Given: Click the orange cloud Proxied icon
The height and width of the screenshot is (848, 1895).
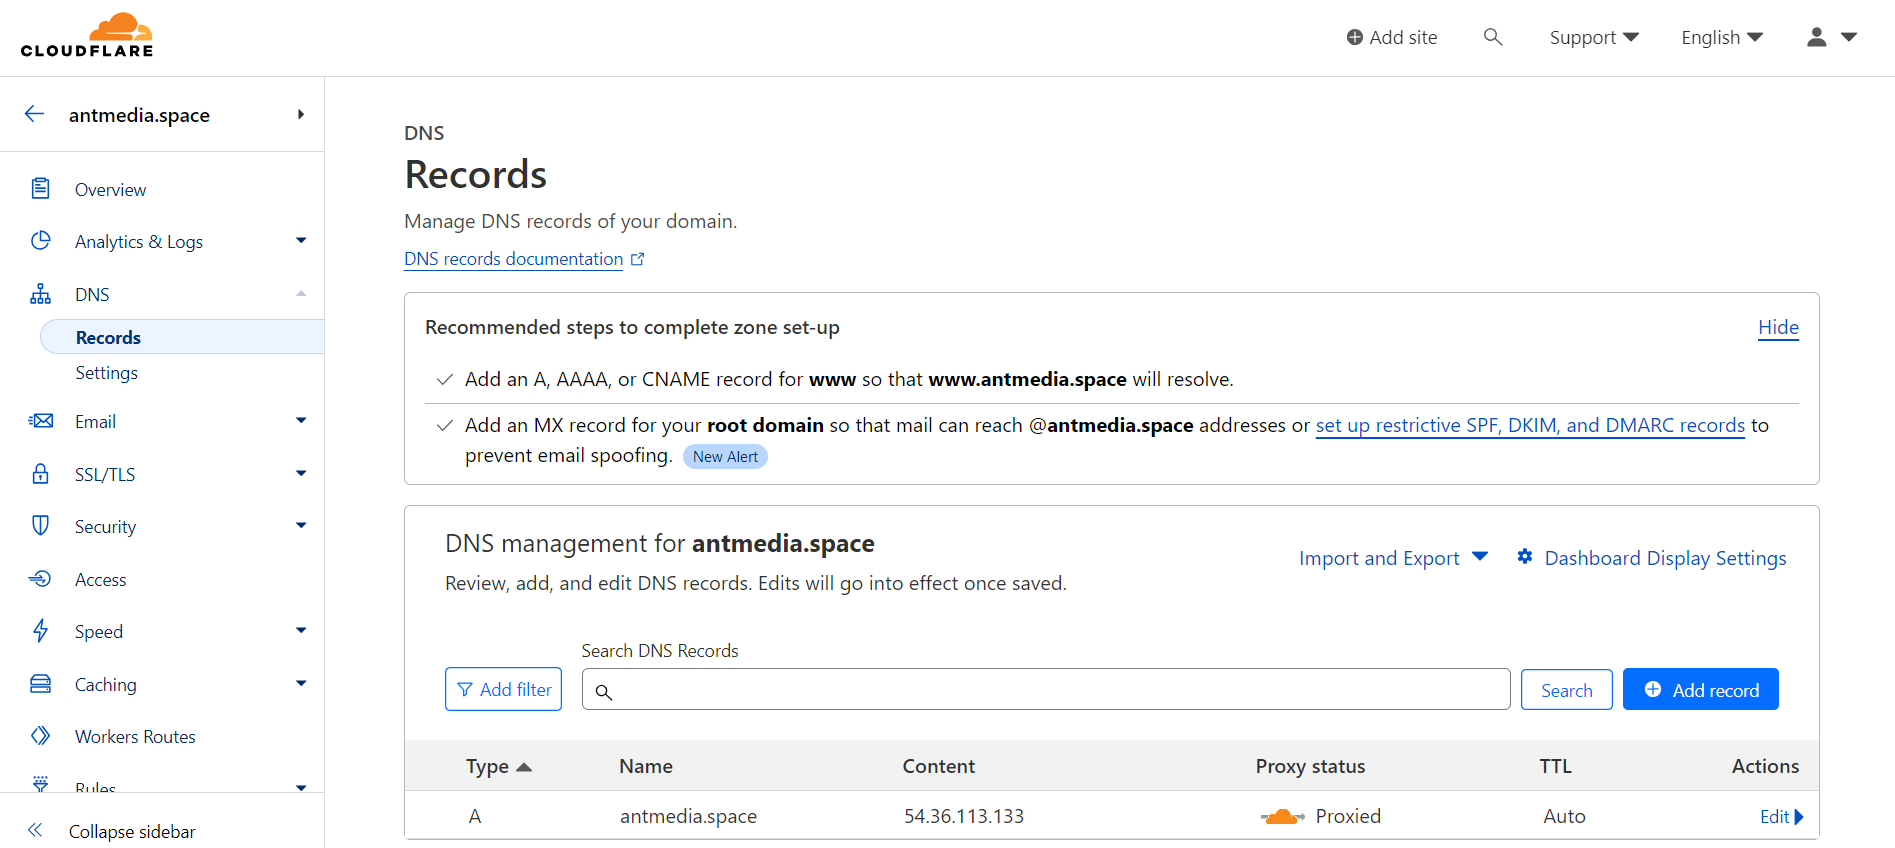Looking at the screenshot, I should pyautogui.click(x=1282, y=817).
